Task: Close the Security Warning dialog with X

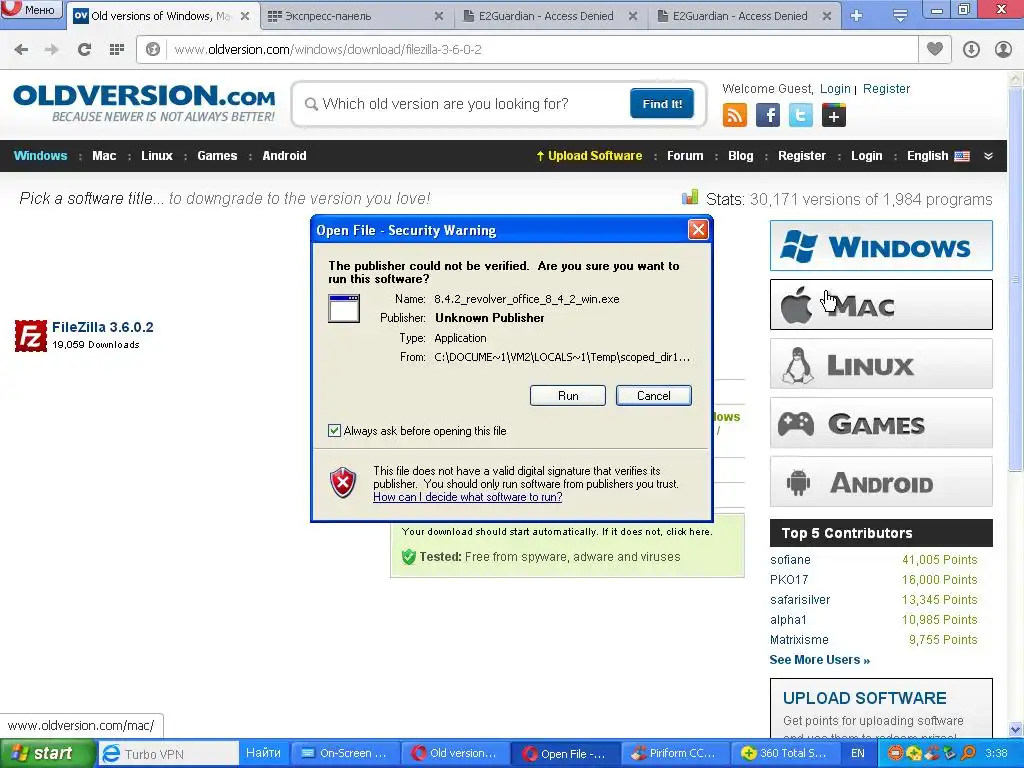Action: (697, 230)
